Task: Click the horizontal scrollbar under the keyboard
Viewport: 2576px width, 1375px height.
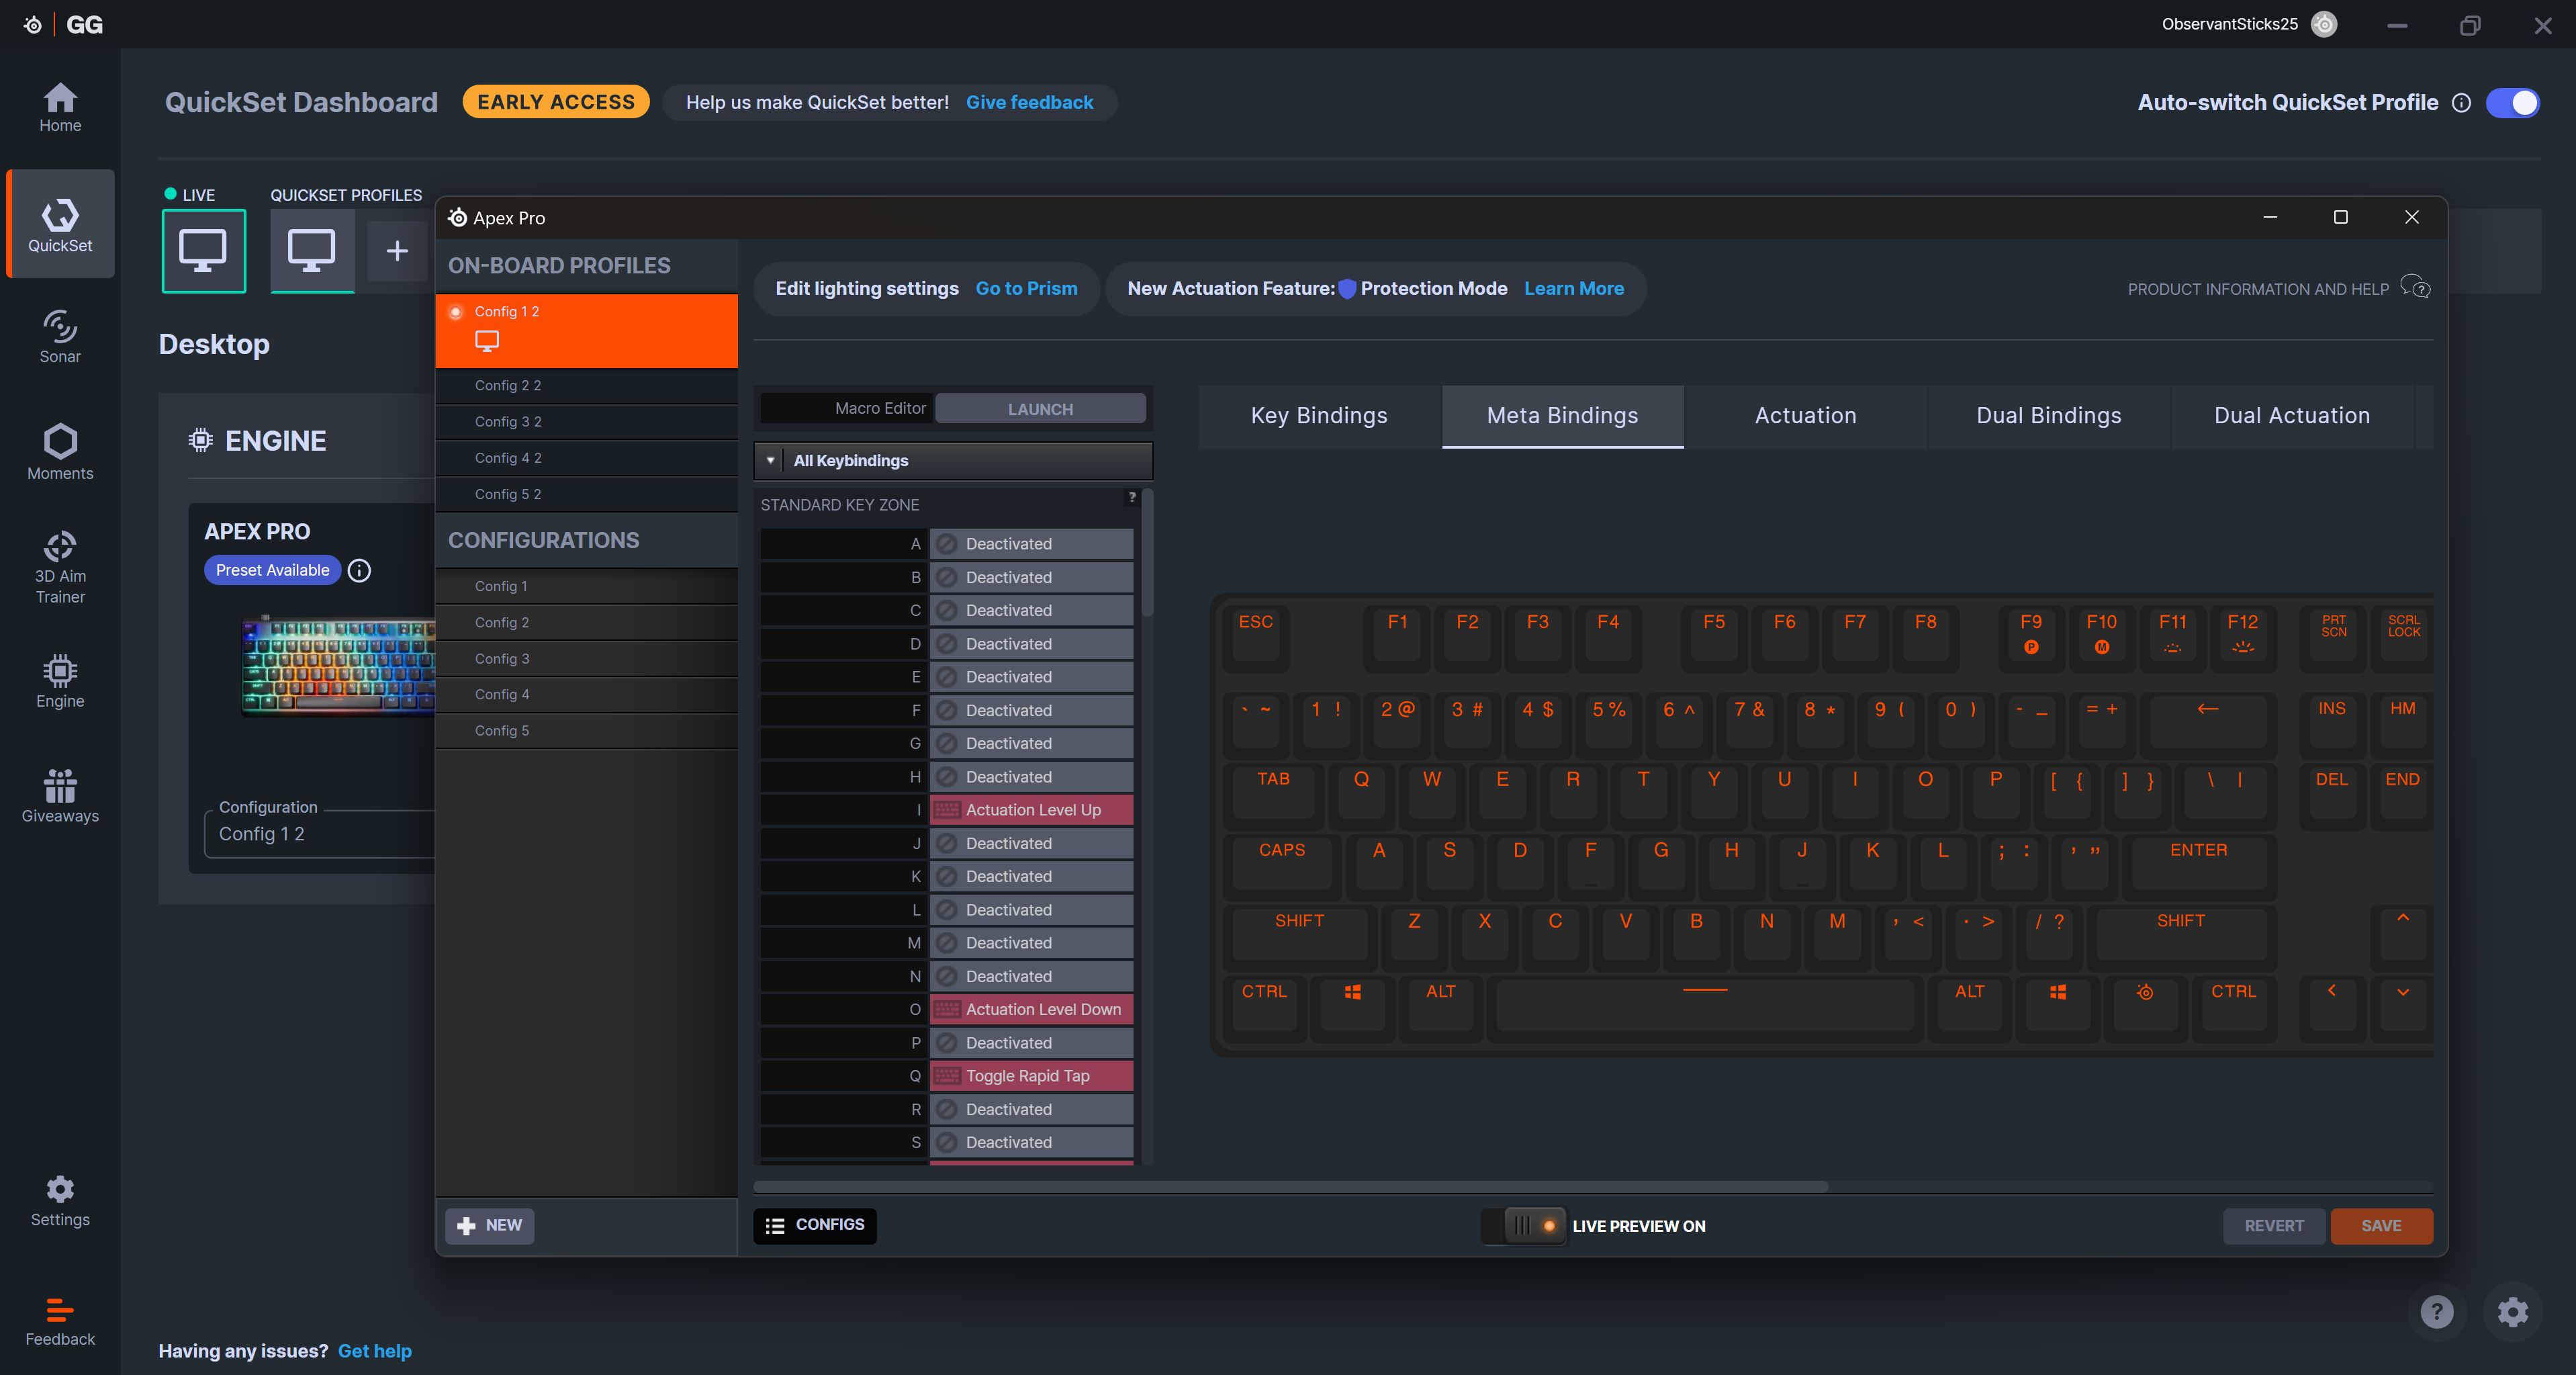Action: (x=1290, y=1187)
